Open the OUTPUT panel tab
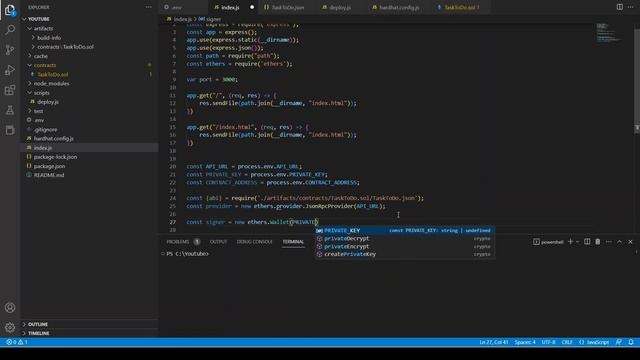This screenshot has height=360, width=640. click(218, 242)
